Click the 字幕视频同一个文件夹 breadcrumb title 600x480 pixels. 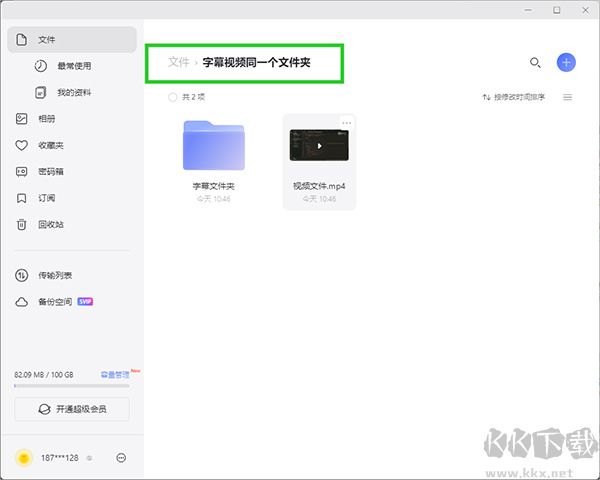click(256, 62)
